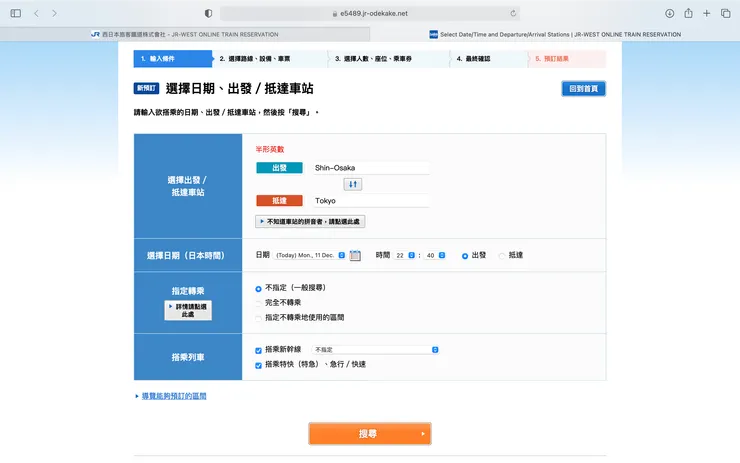Select step 5 預訂結果
The height and width of the screenshot is (463, 740).
pos(567,59)
